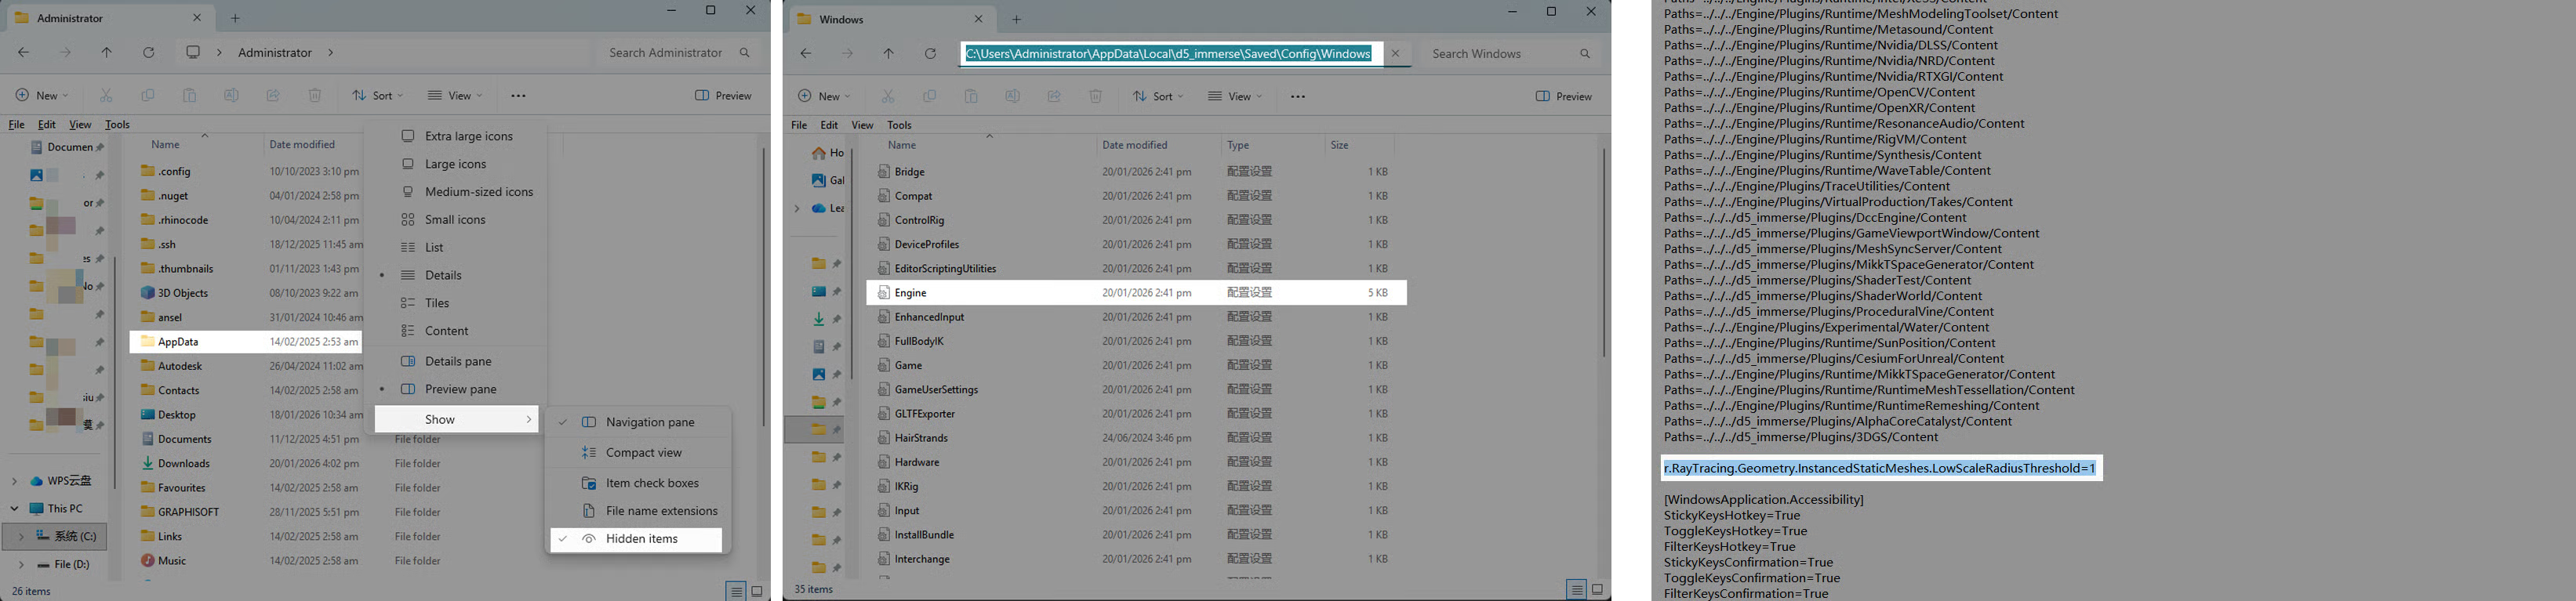2576x601 pixels.
Task: Go back in the Windows folder window
Action: [x=806, y=54]
